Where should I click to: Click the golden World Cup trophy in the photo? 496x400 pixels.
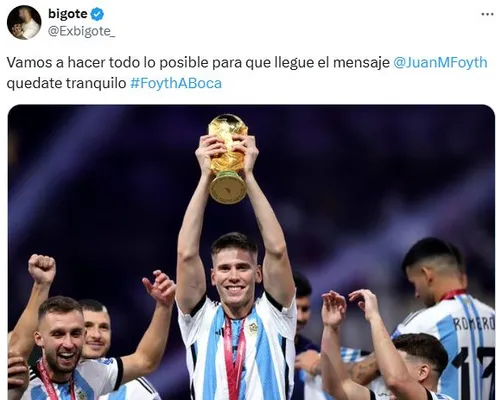[x=228, y=158]
